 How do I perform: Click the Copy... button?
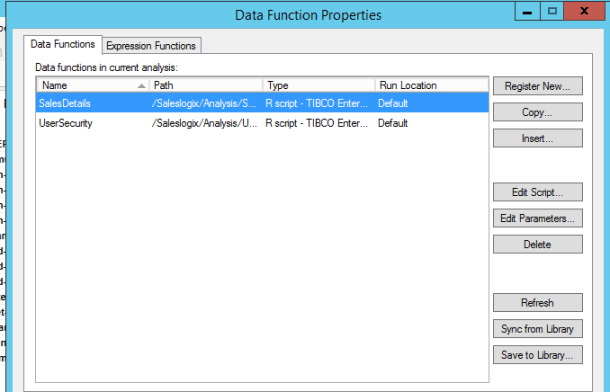tap(538, 112)
